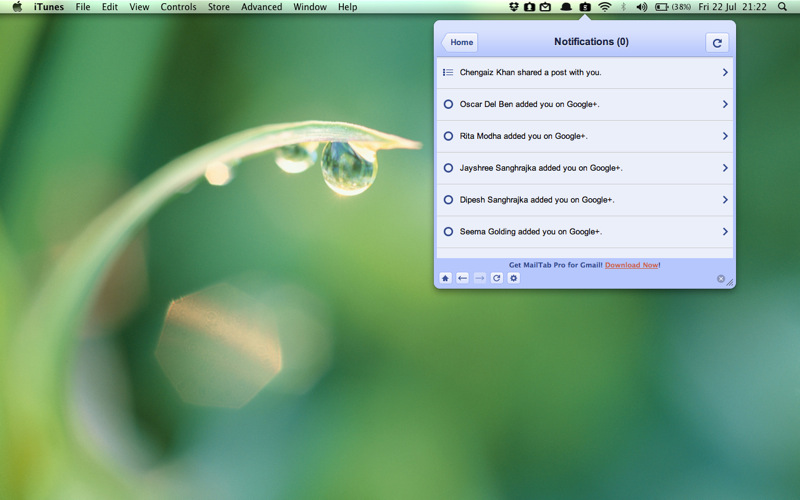The width and height of the screenshot is (800, 500).
Task: Open the Dropbox menu bar icon
Action: 513,7
